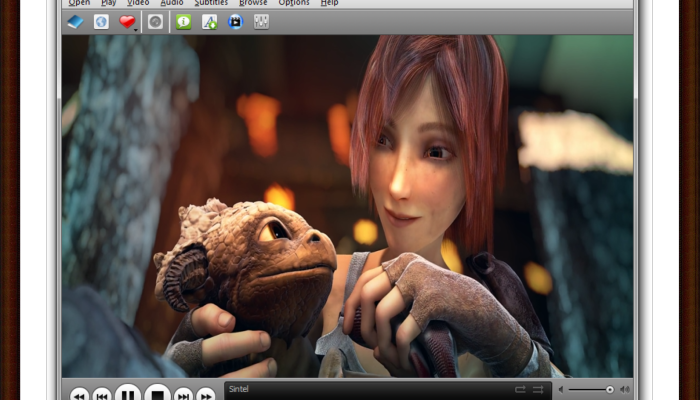The height and width of the screenshot is (400, 700).
Task: Adjust the volume slider
Action: click(609, 389)
